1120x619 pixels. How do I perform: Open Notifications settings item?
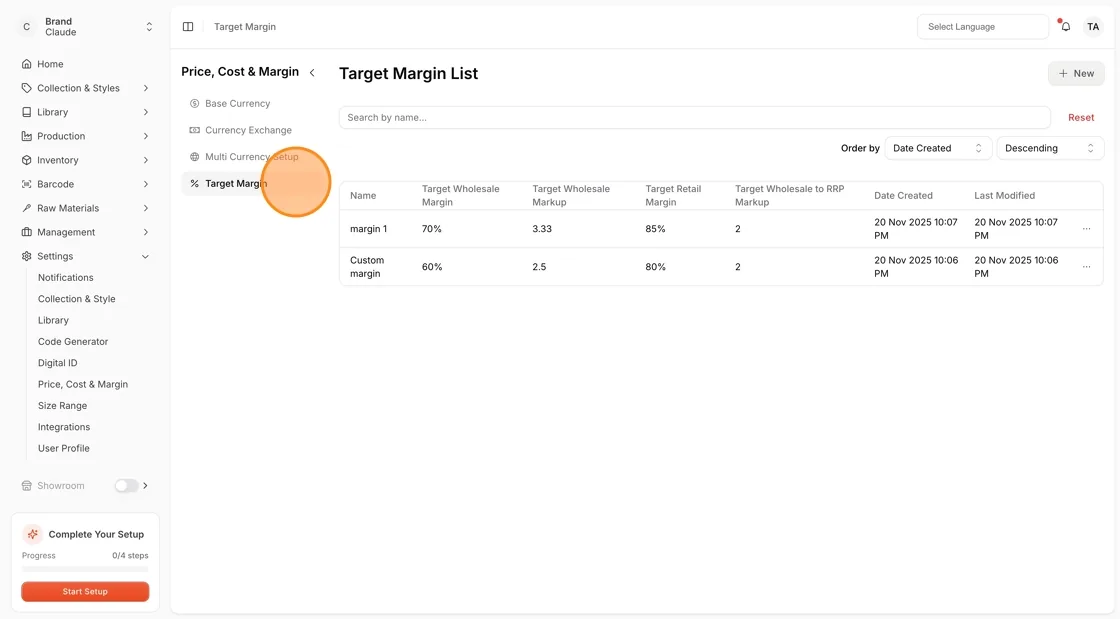point(66,278)
